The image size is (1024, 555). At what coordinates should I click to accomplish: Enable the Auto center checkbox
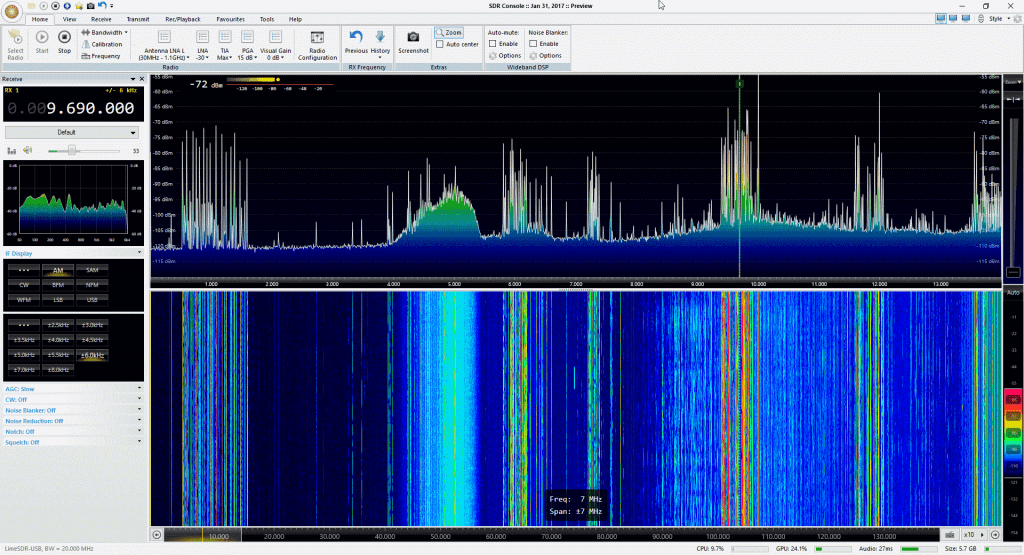441,44
